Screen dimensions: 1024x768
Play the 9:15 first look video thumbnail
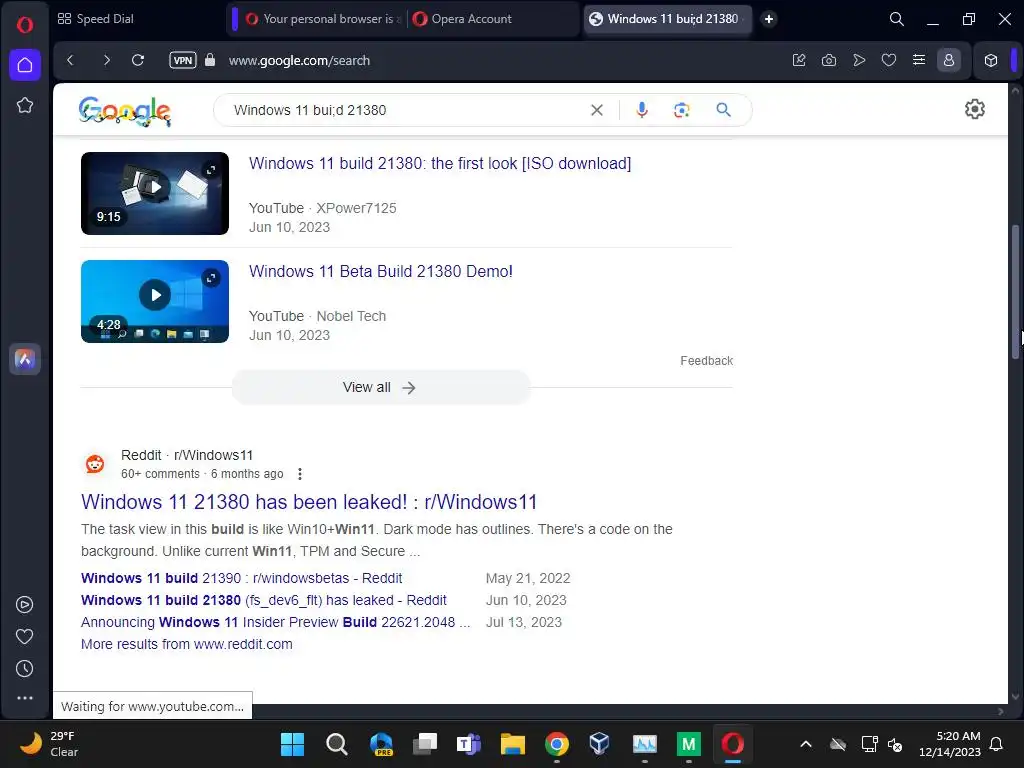[155, 193]
